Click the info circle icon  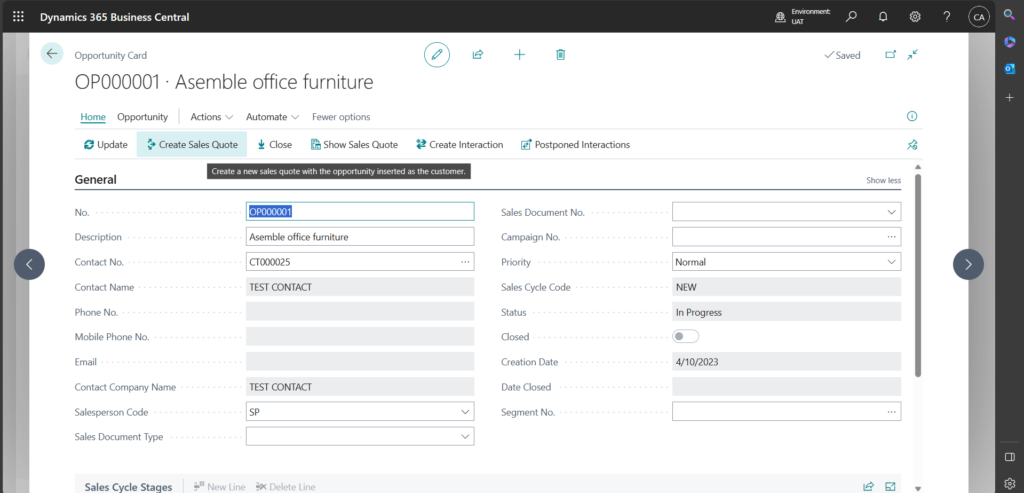coord(912,116)
